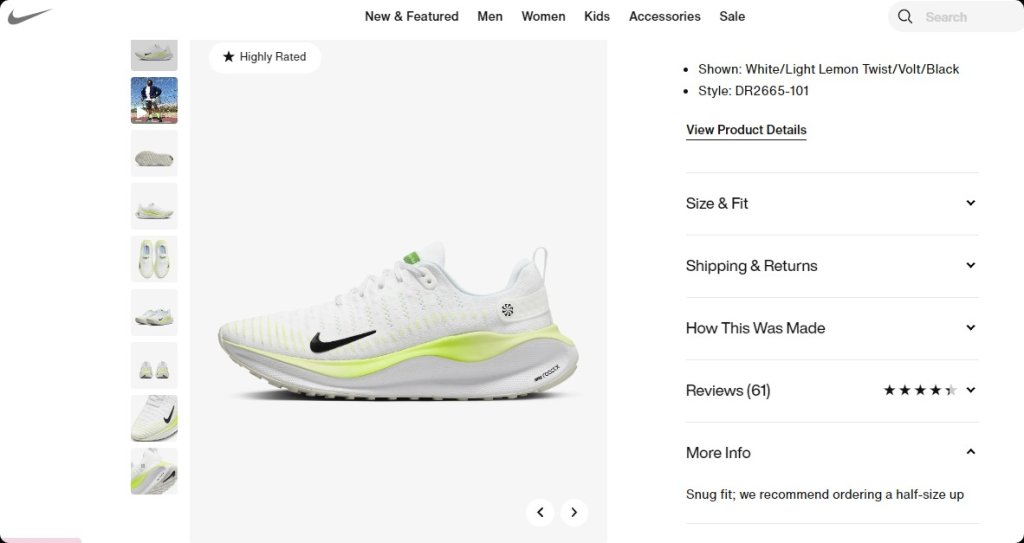The width and height of the screenshot is (1024, 543).
Task: Click the search magnifier icon
Action: tap(904, 16)
